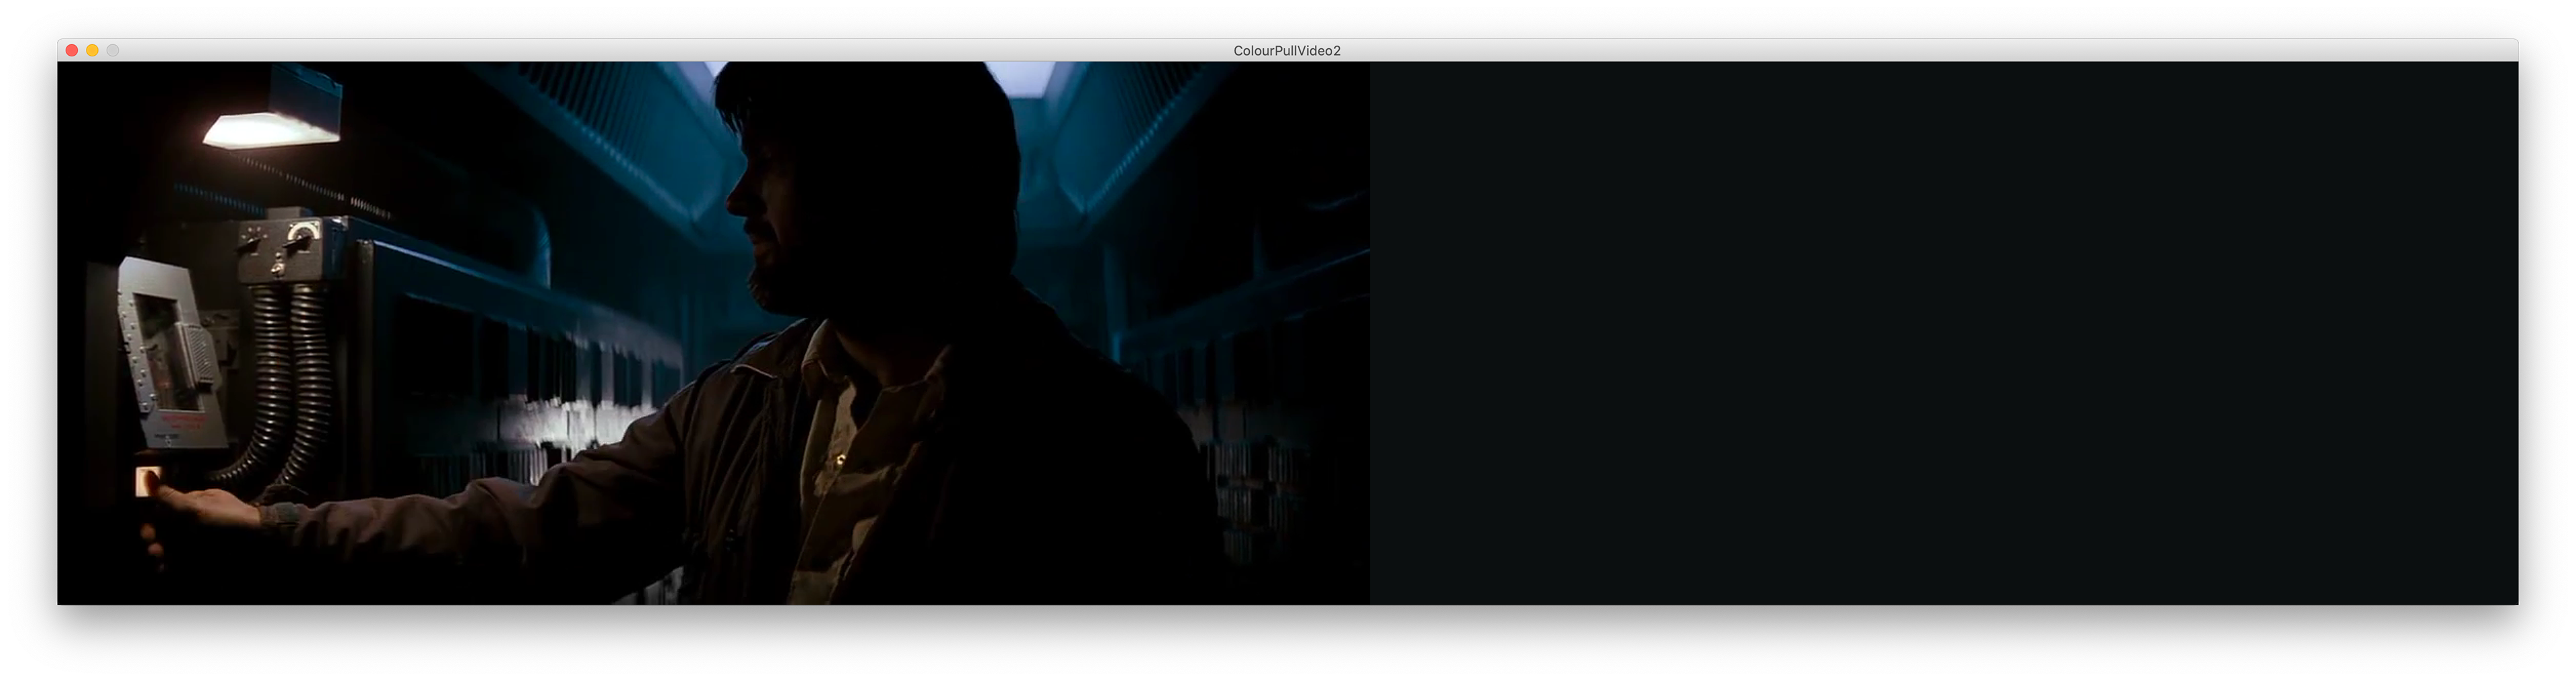Minimize the ColourPullVideo2 window
Viewport: 2576px width, 681px height.
(x=92, y=50)
